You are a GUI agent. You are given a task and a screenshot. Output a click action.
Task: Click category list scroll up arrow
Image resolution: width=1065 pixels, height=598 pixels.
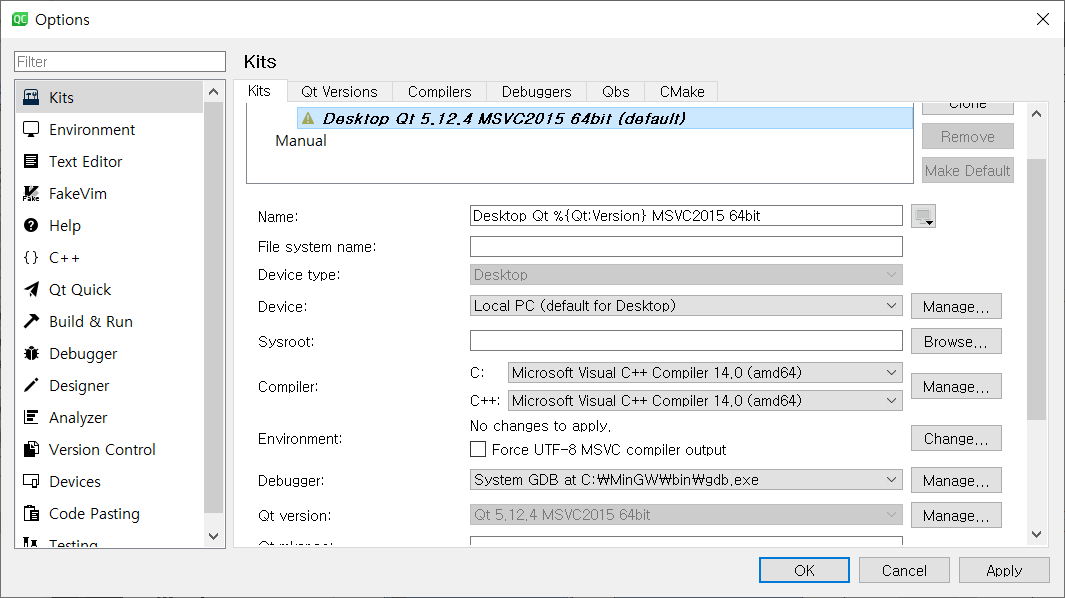tap(213, 91)
